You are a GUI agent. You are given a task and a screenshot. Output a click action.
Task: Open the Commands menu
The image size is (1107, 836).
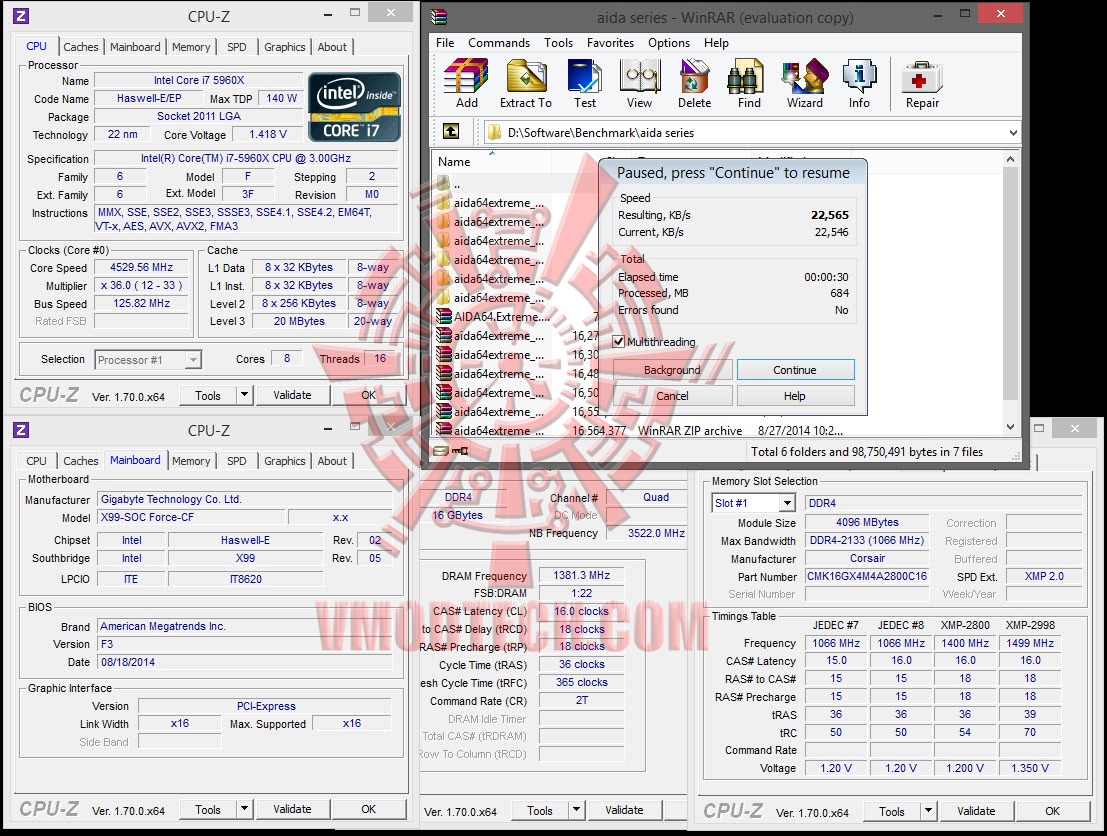[x=498, y=42]
